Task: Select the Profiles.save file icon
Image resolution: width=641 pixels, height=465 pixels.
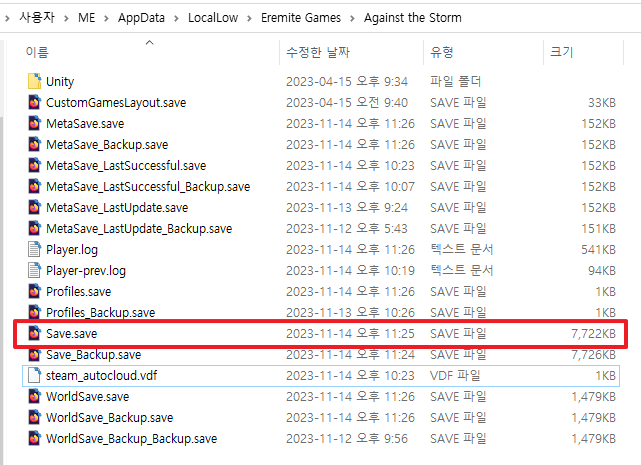Action: pyautogui.click(x=34, y=291)
